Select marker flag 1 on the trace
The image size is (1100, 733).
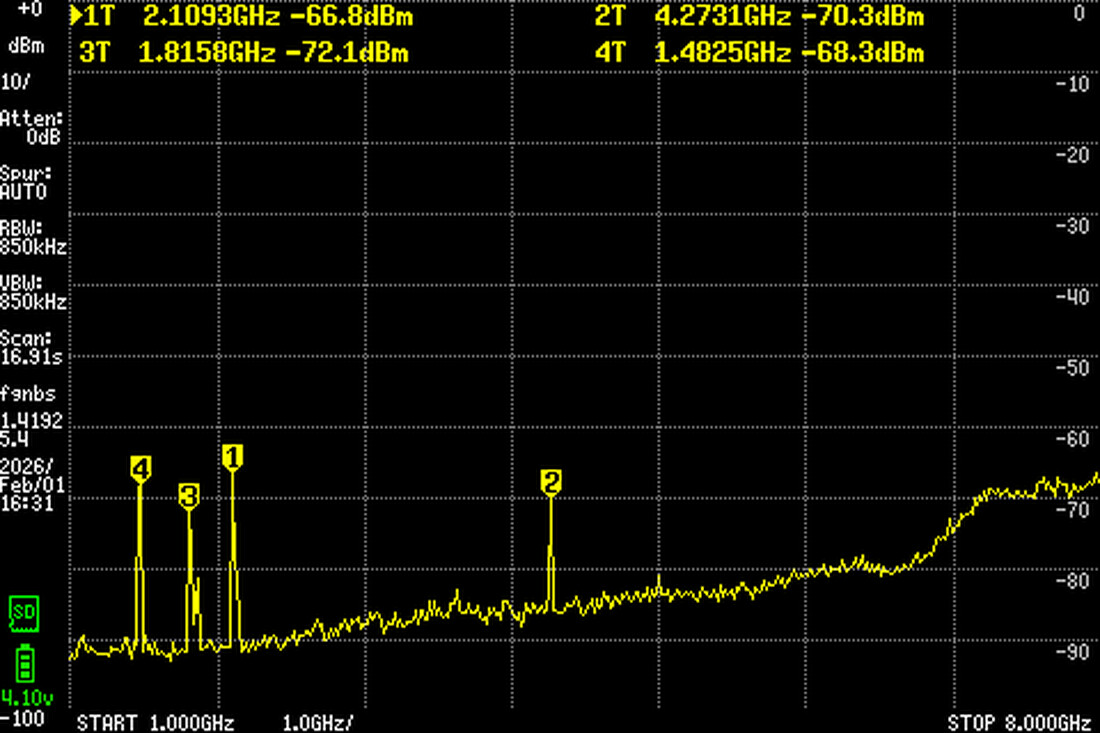pyautogui.click(x=232, y=458)
